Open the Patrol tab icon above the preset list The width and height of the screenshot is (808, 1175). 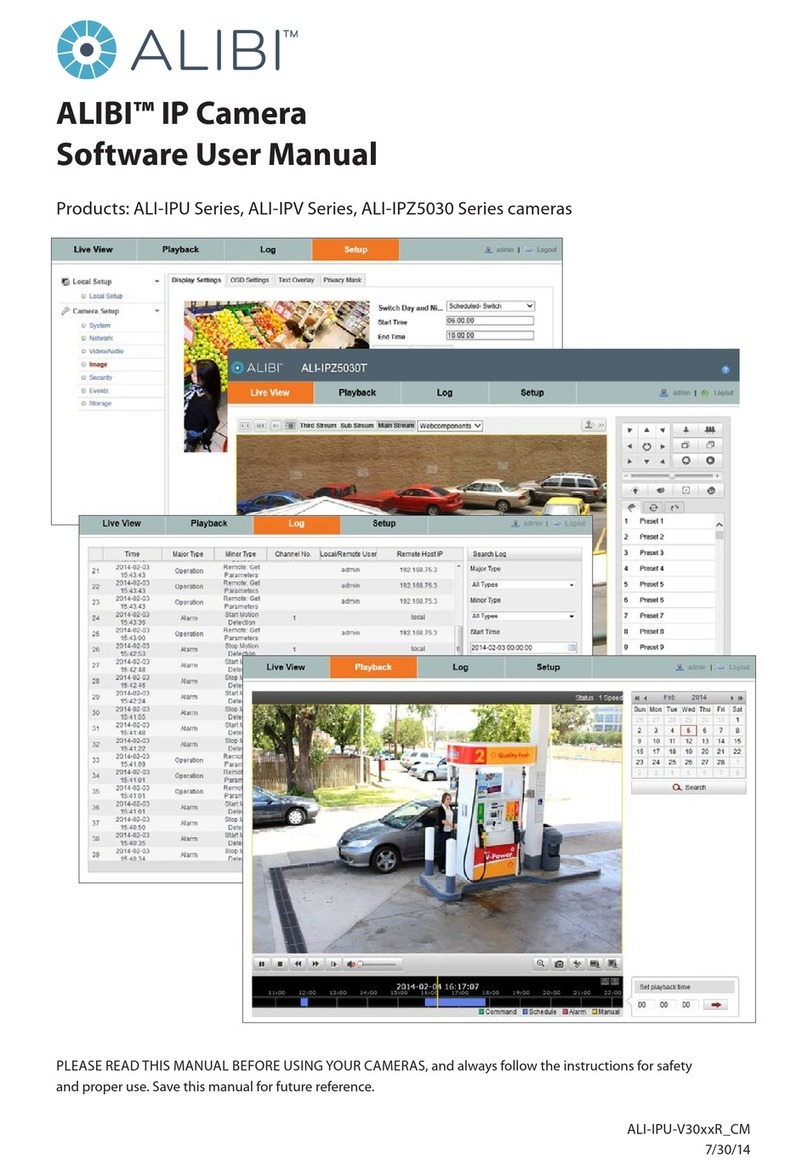653,507
